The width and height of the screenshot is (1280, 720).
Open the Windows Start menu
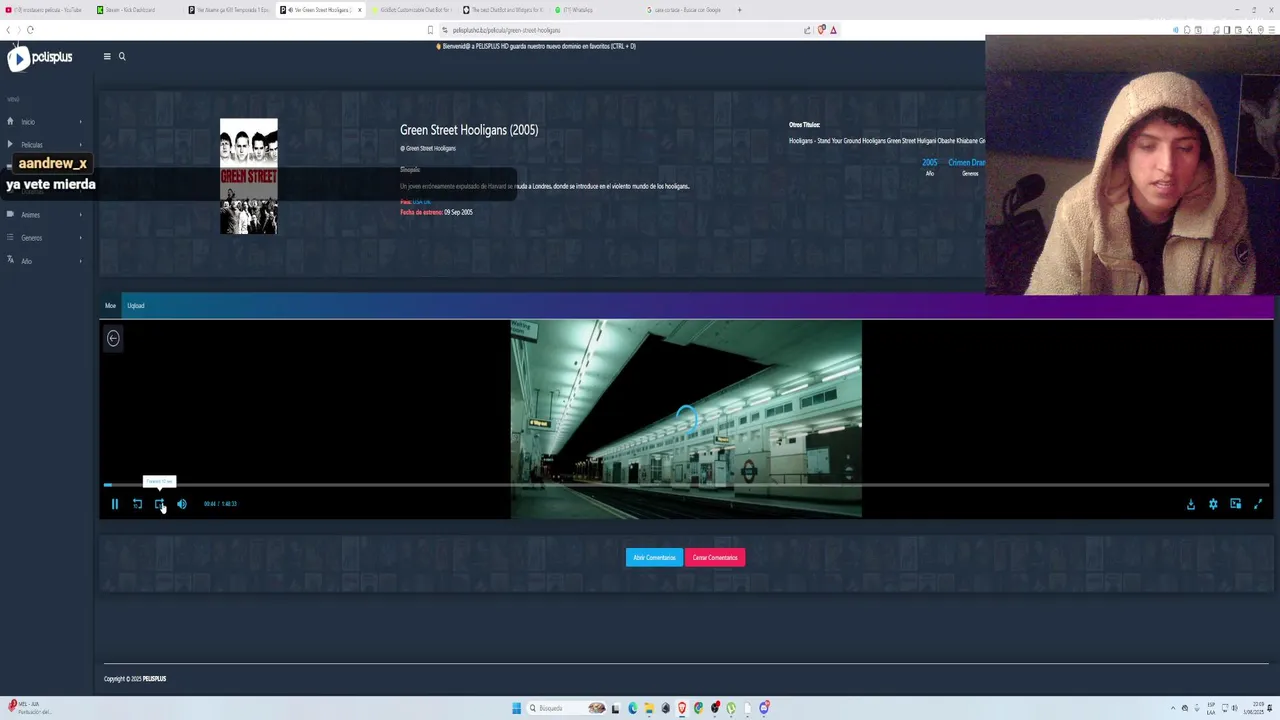516,708
